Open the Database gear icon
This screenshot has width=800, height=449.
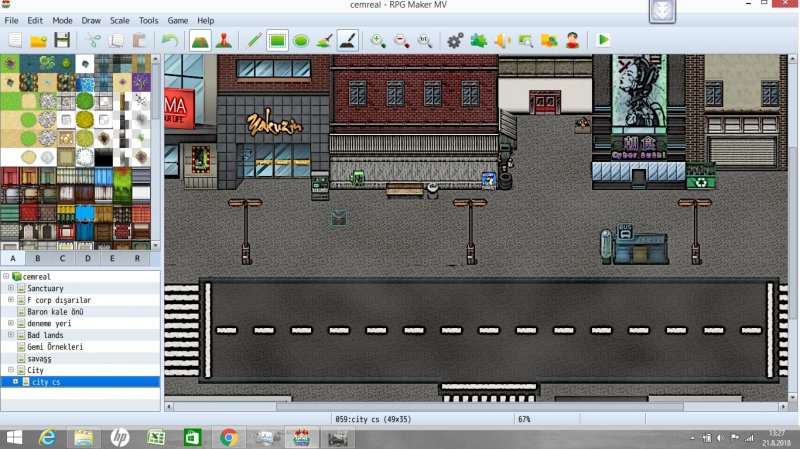(x=455, y=40)
